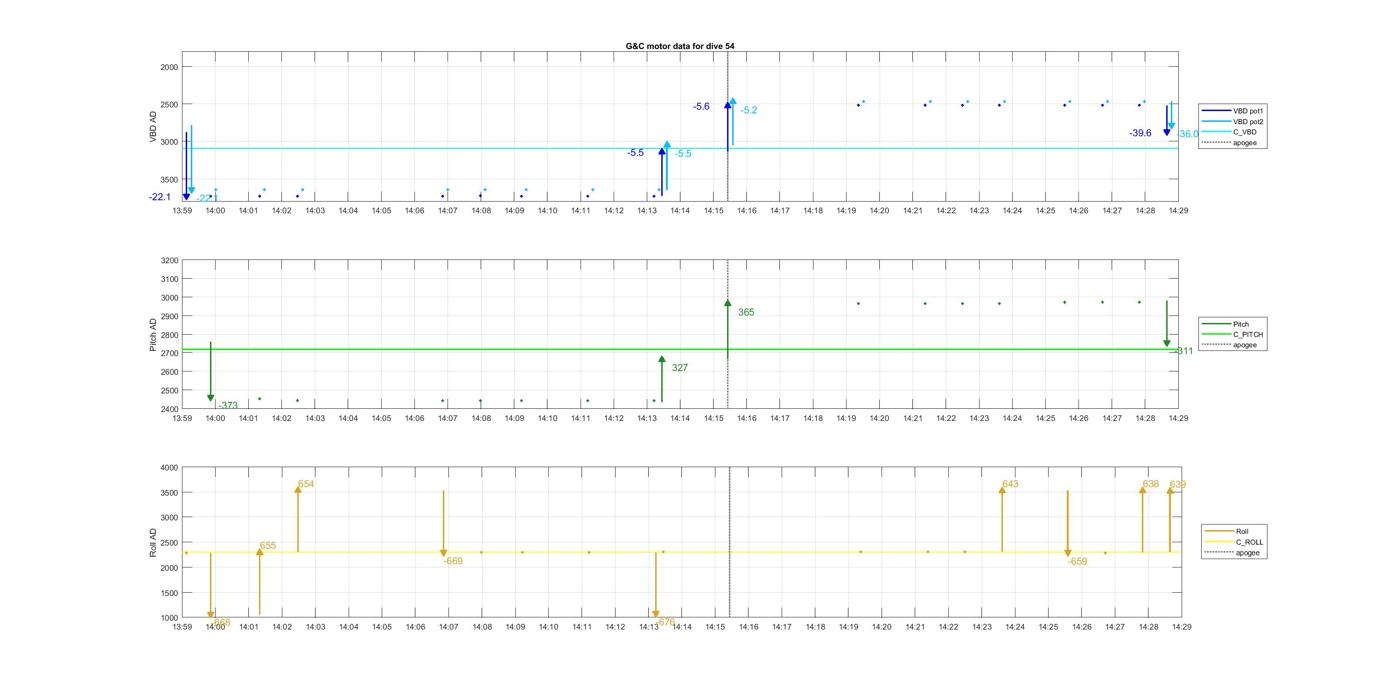Click the "639" roll annotation
Viewport: 1400px width, 693px height.
pos(1178,484)
